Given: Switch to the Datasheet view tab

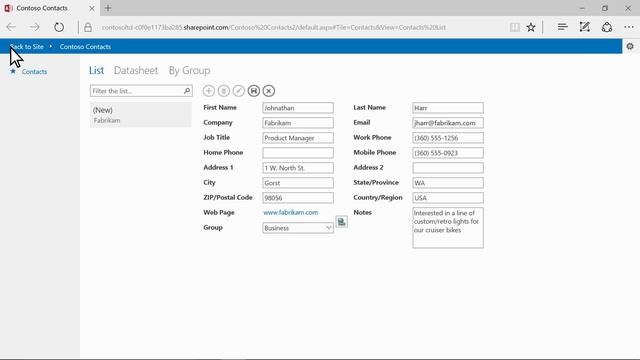Looking at the screenshot, I should (136, 70).
